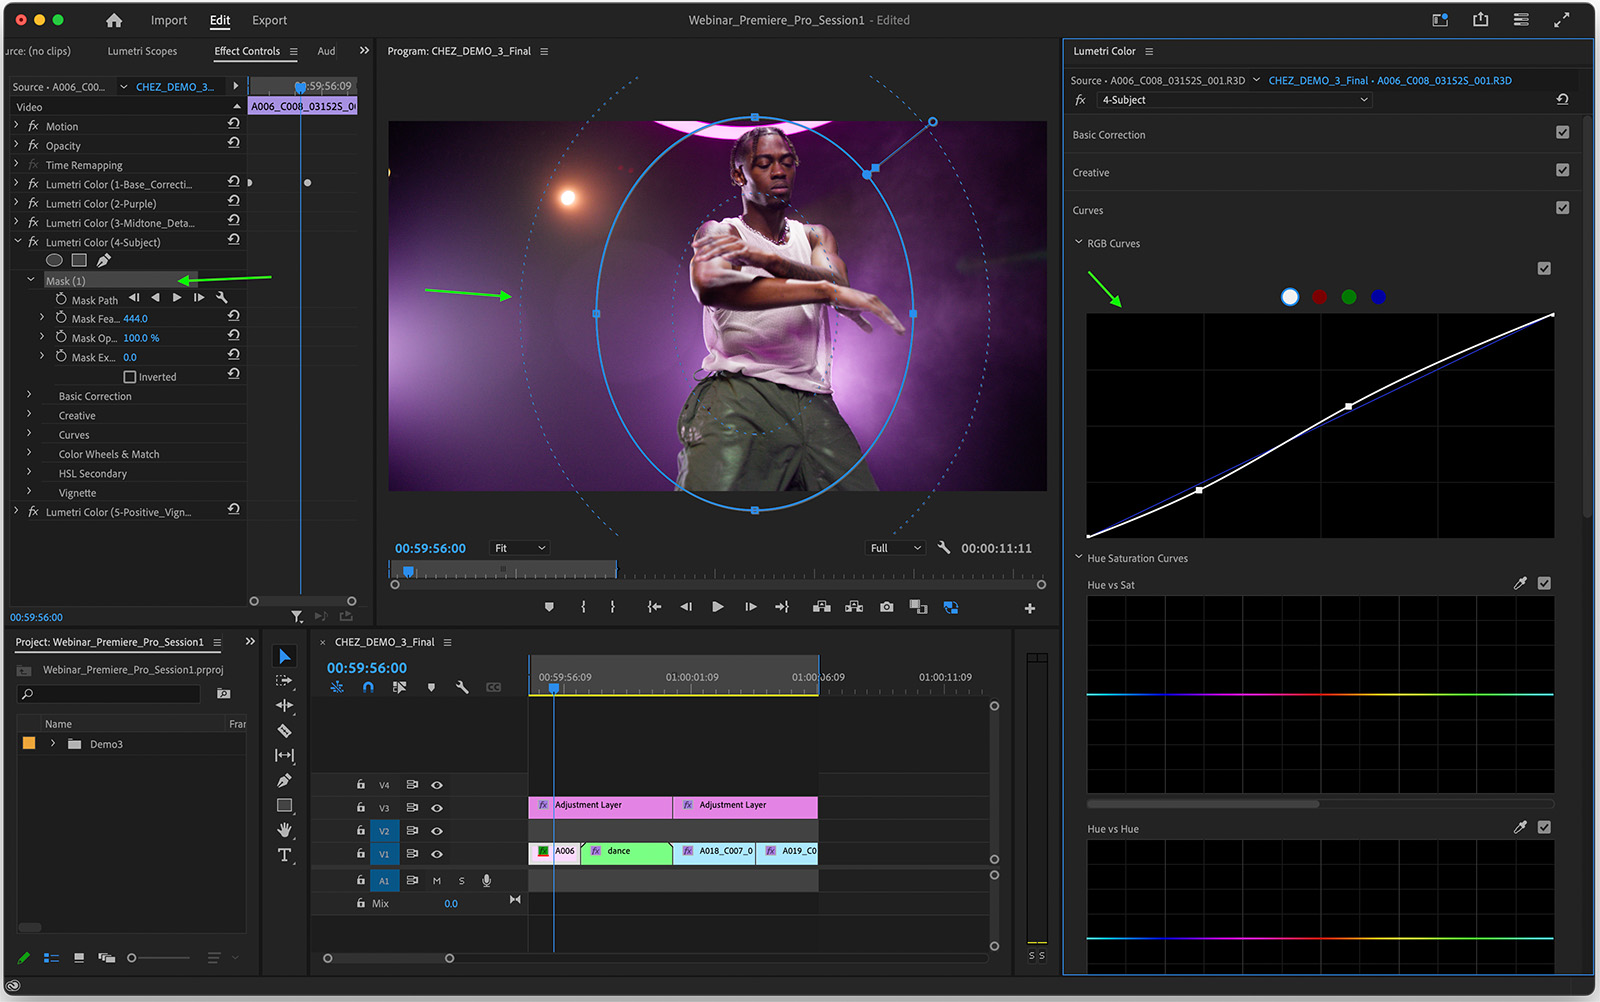Click the ellipse mask icon under Lumetri Color (4-Subject)
Viewport: 1600px width, 1002px height.
54,259
